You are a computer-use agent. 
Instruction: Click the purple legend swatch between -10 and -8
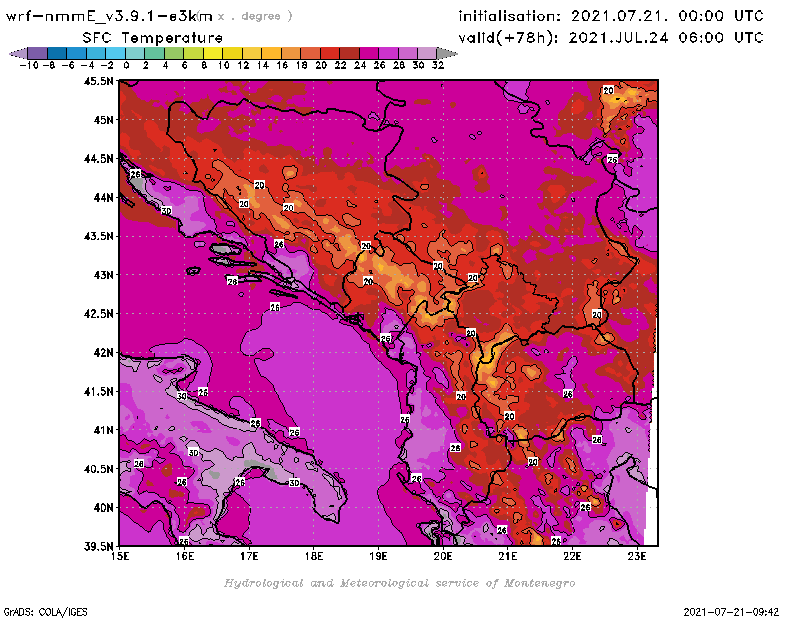coord(38,53)
